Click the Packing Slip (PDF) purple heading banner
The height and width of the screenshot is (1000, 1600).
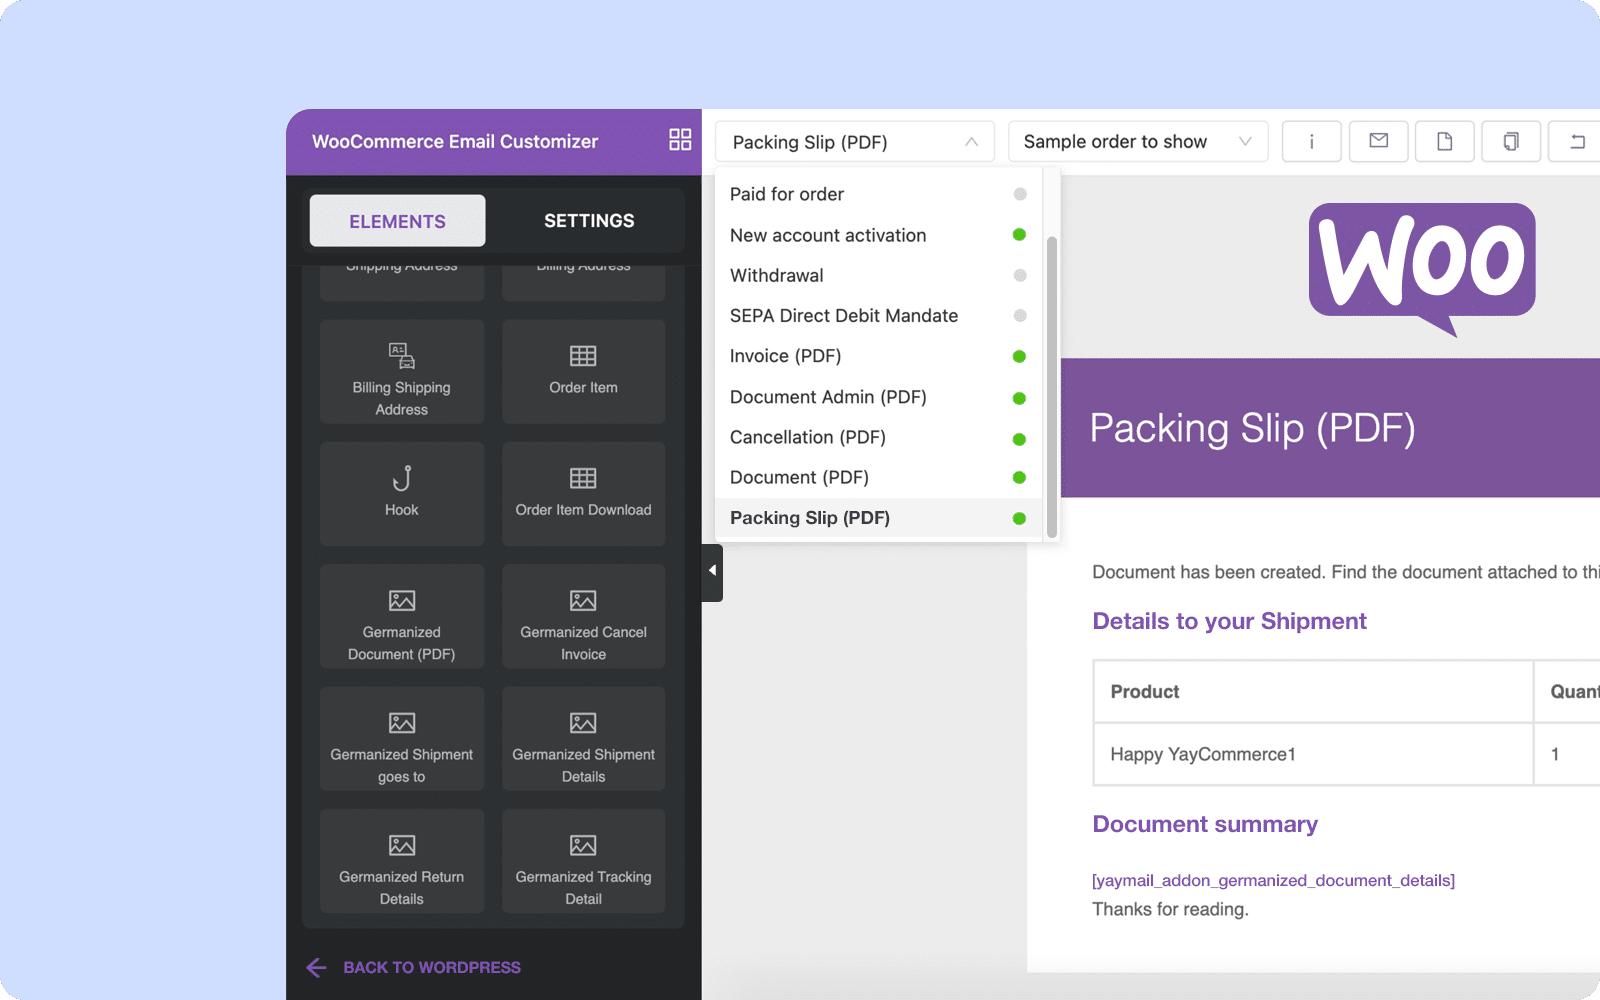pyautogui.click(x=1330, y=428)
